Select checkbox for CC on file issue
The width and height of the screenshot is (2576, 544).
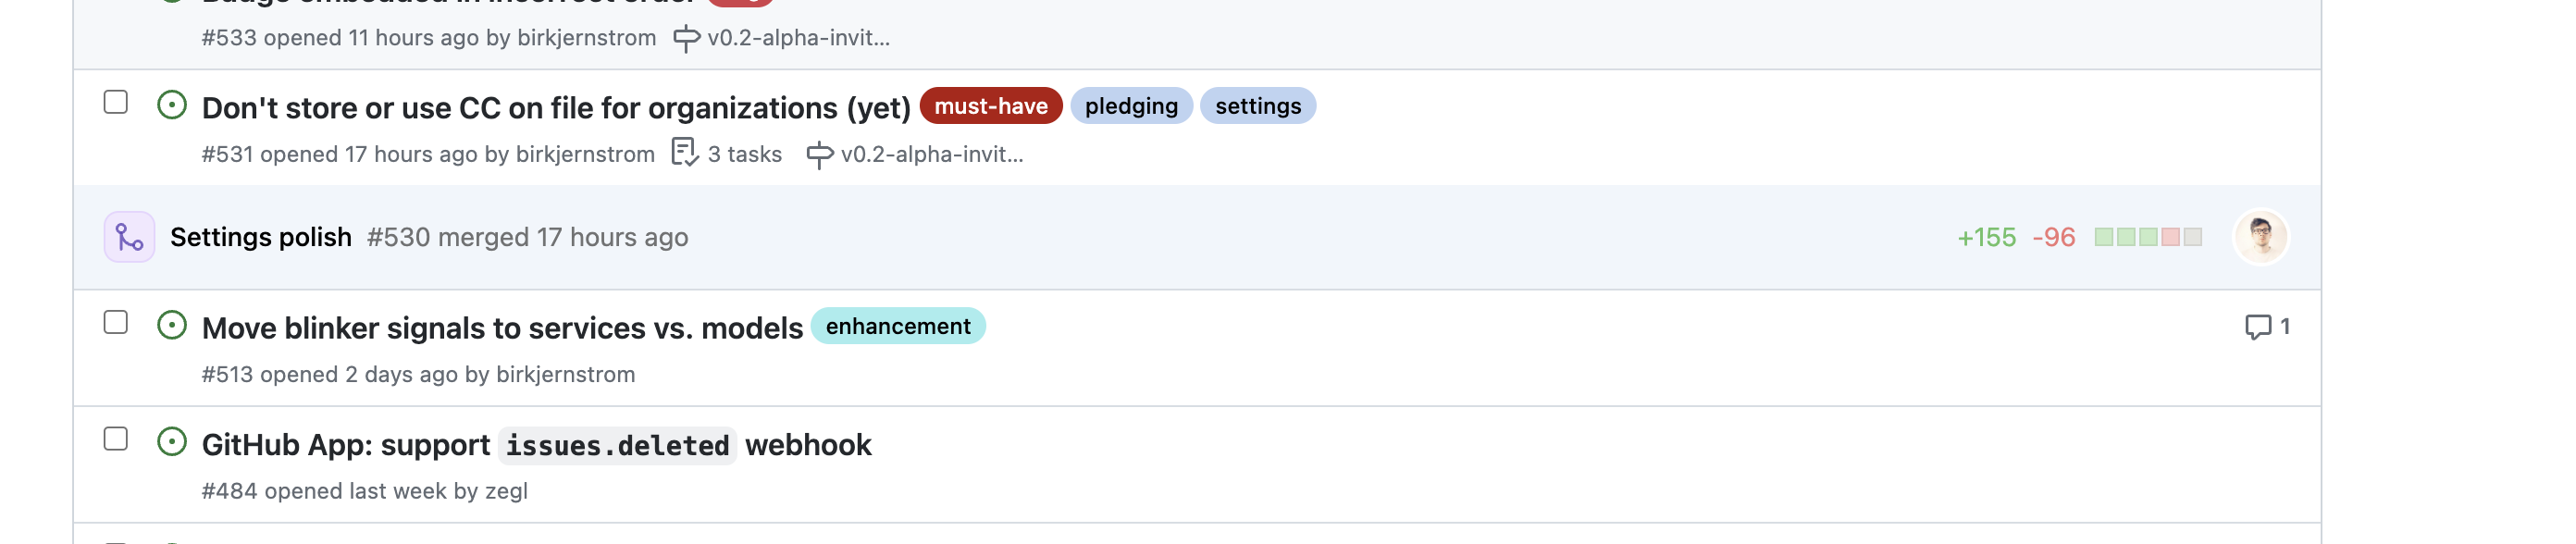(116, 102)
